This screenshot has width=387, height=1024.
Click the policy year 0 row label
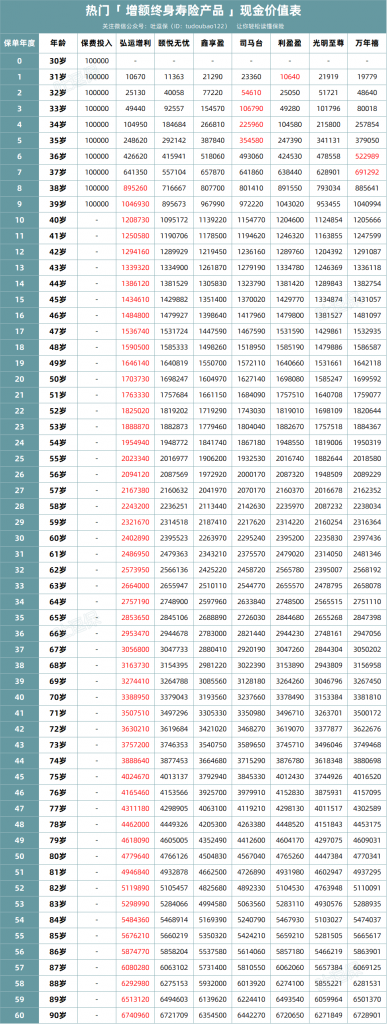[x=20, y=61]
